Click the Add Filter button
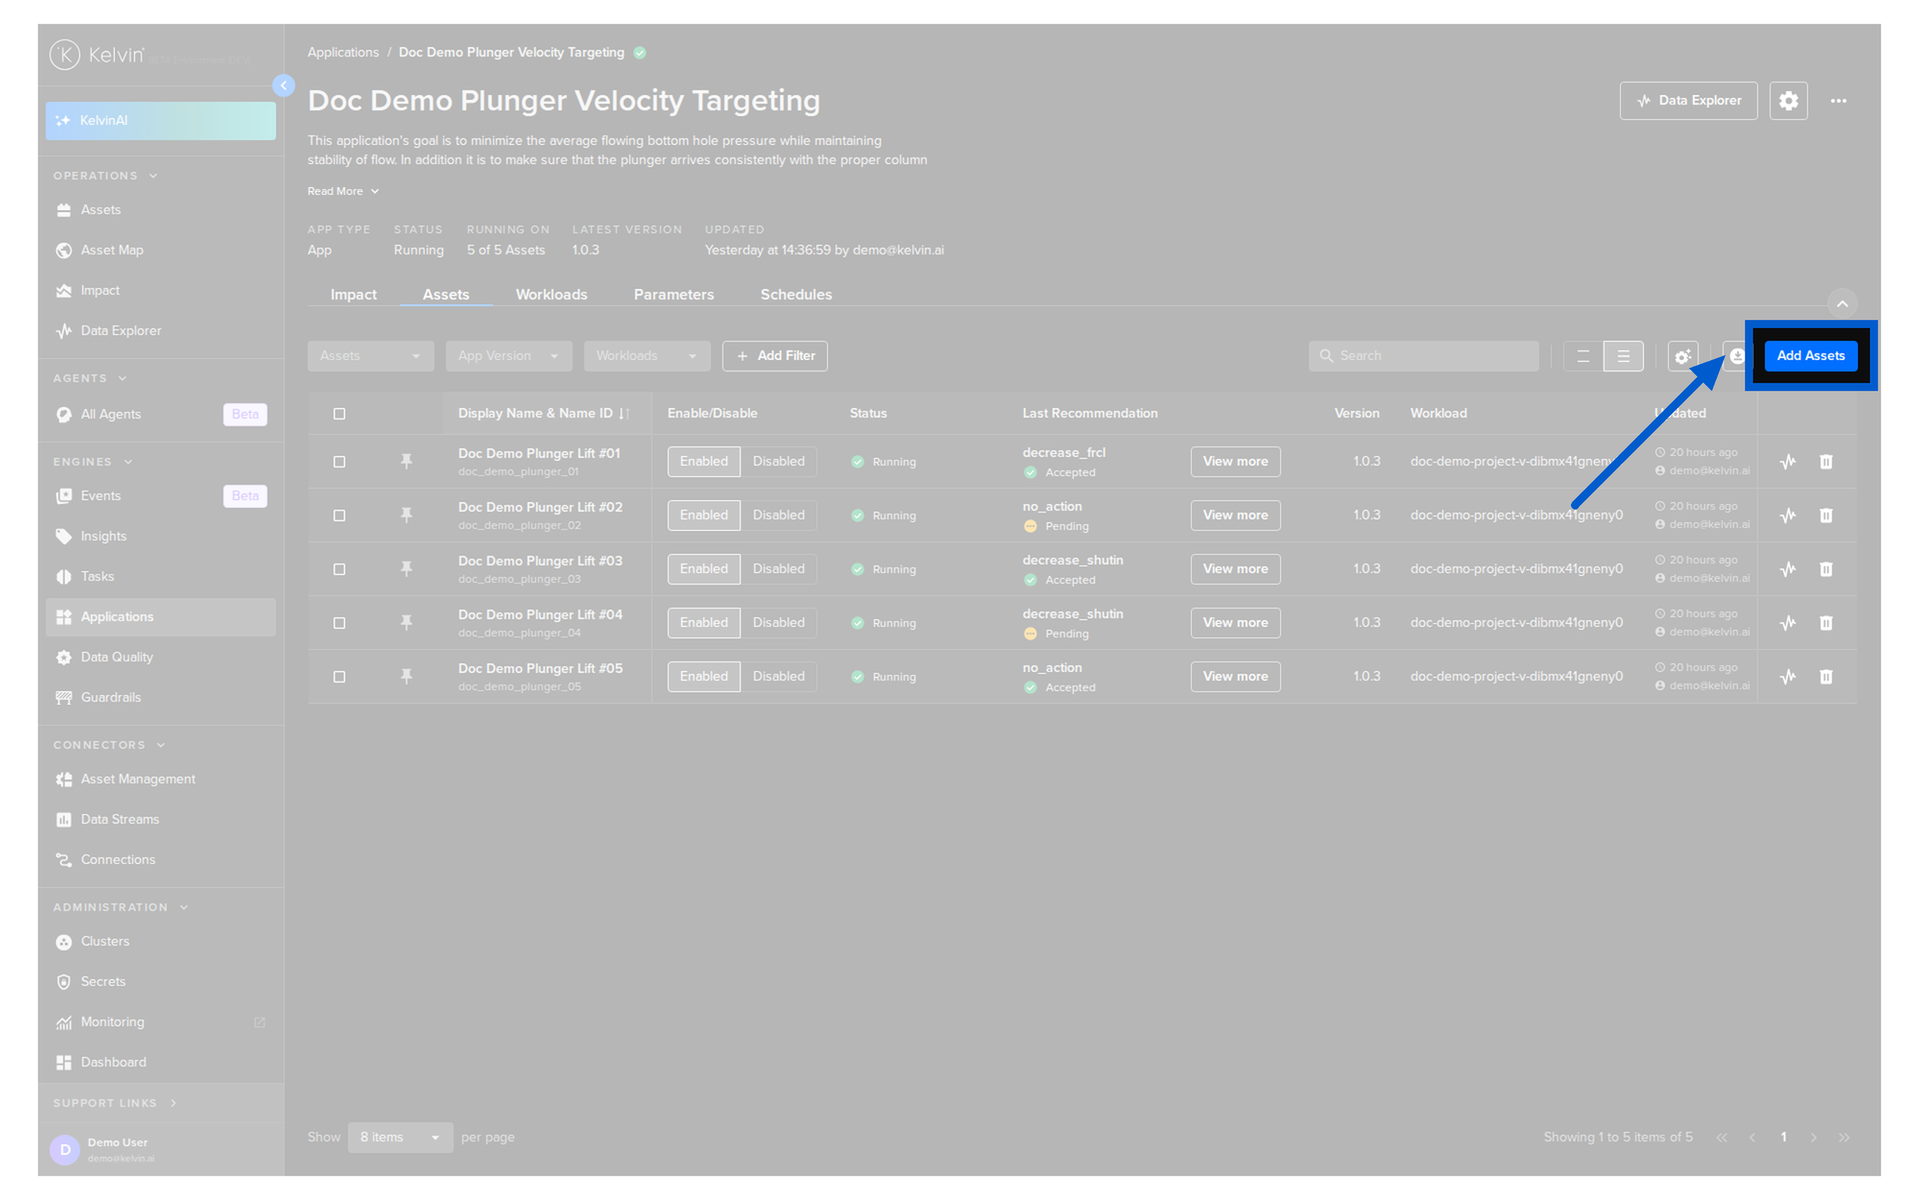 775,356
